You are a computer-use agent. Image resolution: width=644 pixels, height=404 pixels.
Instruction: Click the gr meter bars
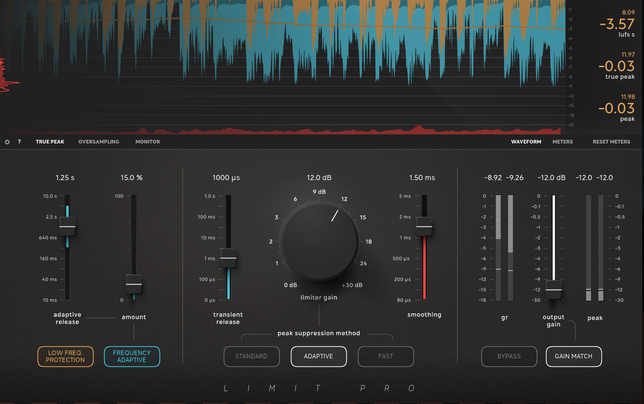[504, 248]
